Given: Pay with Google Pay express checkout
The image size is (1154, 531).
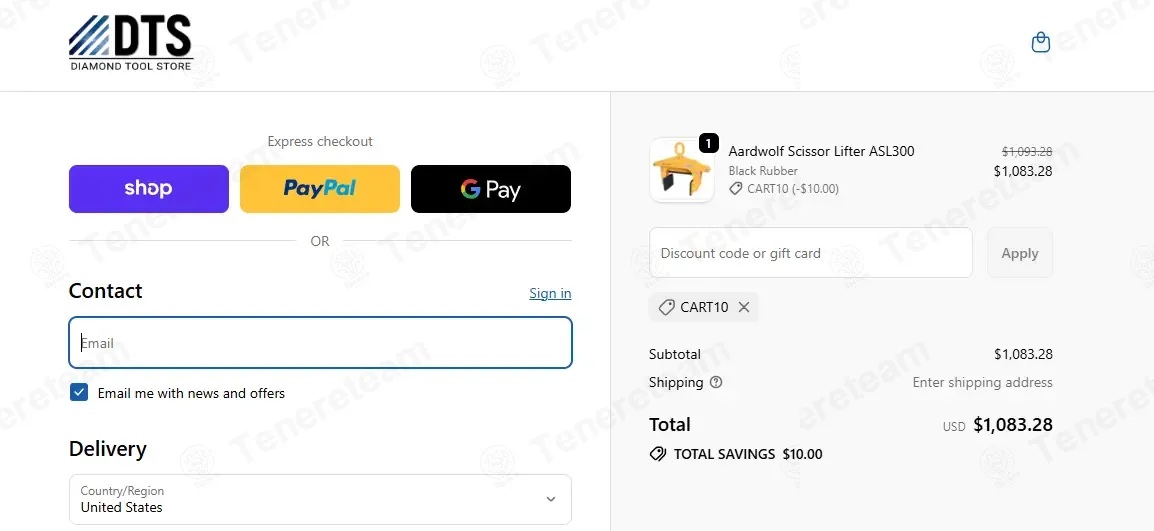Looking at the screenshot, I should tap(491, 189).
